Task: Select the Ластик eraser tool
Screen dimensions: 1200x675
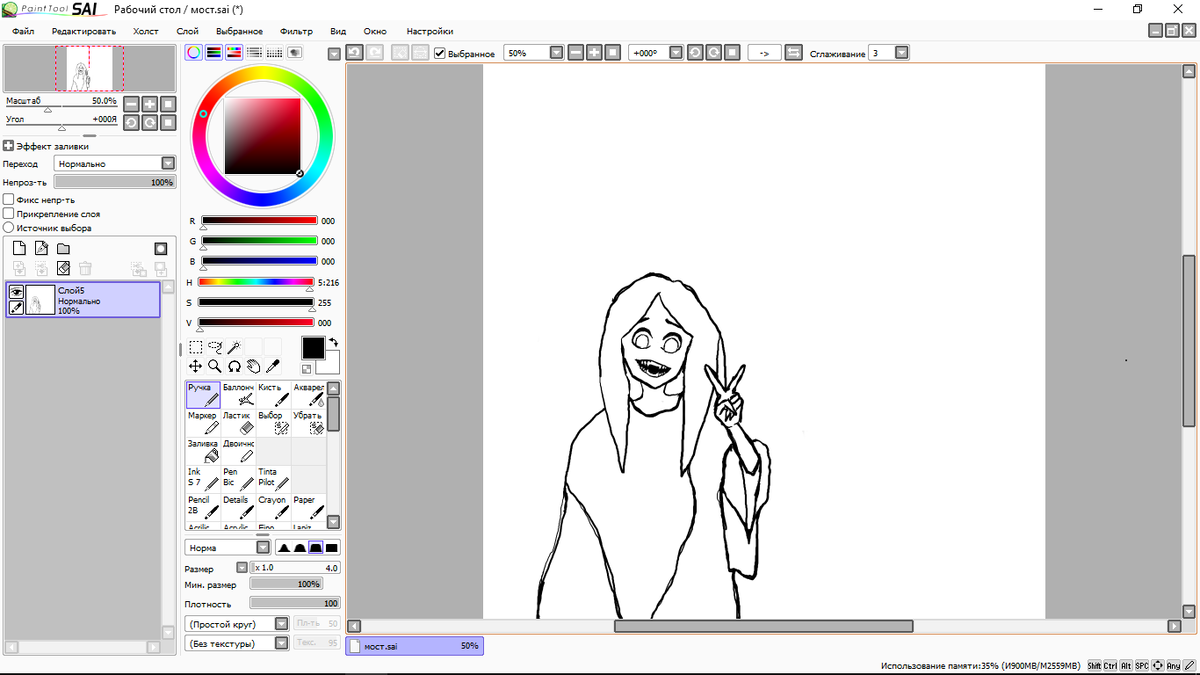Action: click(238, 422)
